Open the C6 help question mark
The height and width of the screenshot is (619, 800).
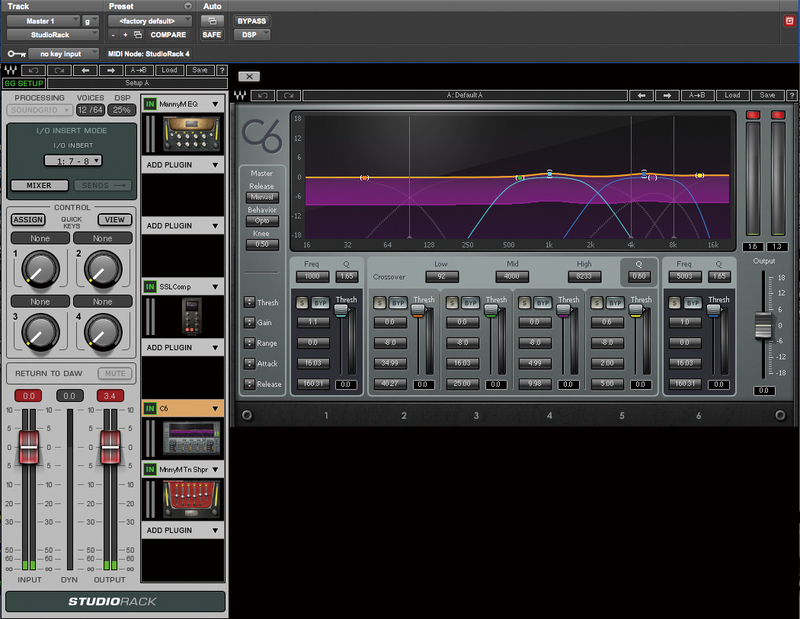point(791,95)
